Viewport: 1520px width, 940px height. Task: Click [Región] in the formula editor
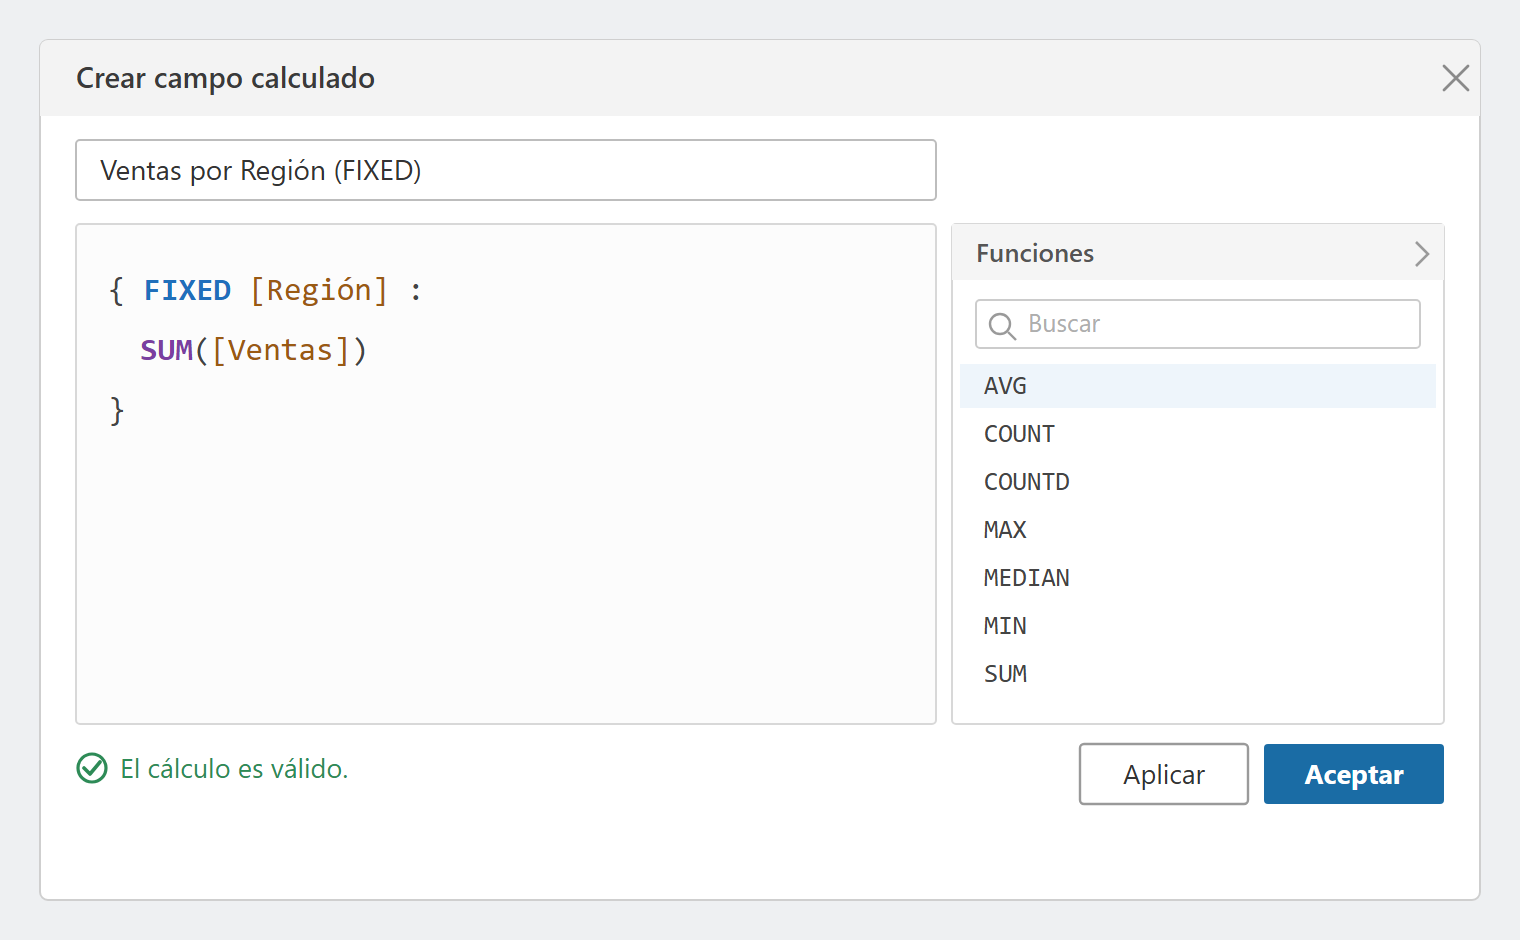(x=318, y=290)
